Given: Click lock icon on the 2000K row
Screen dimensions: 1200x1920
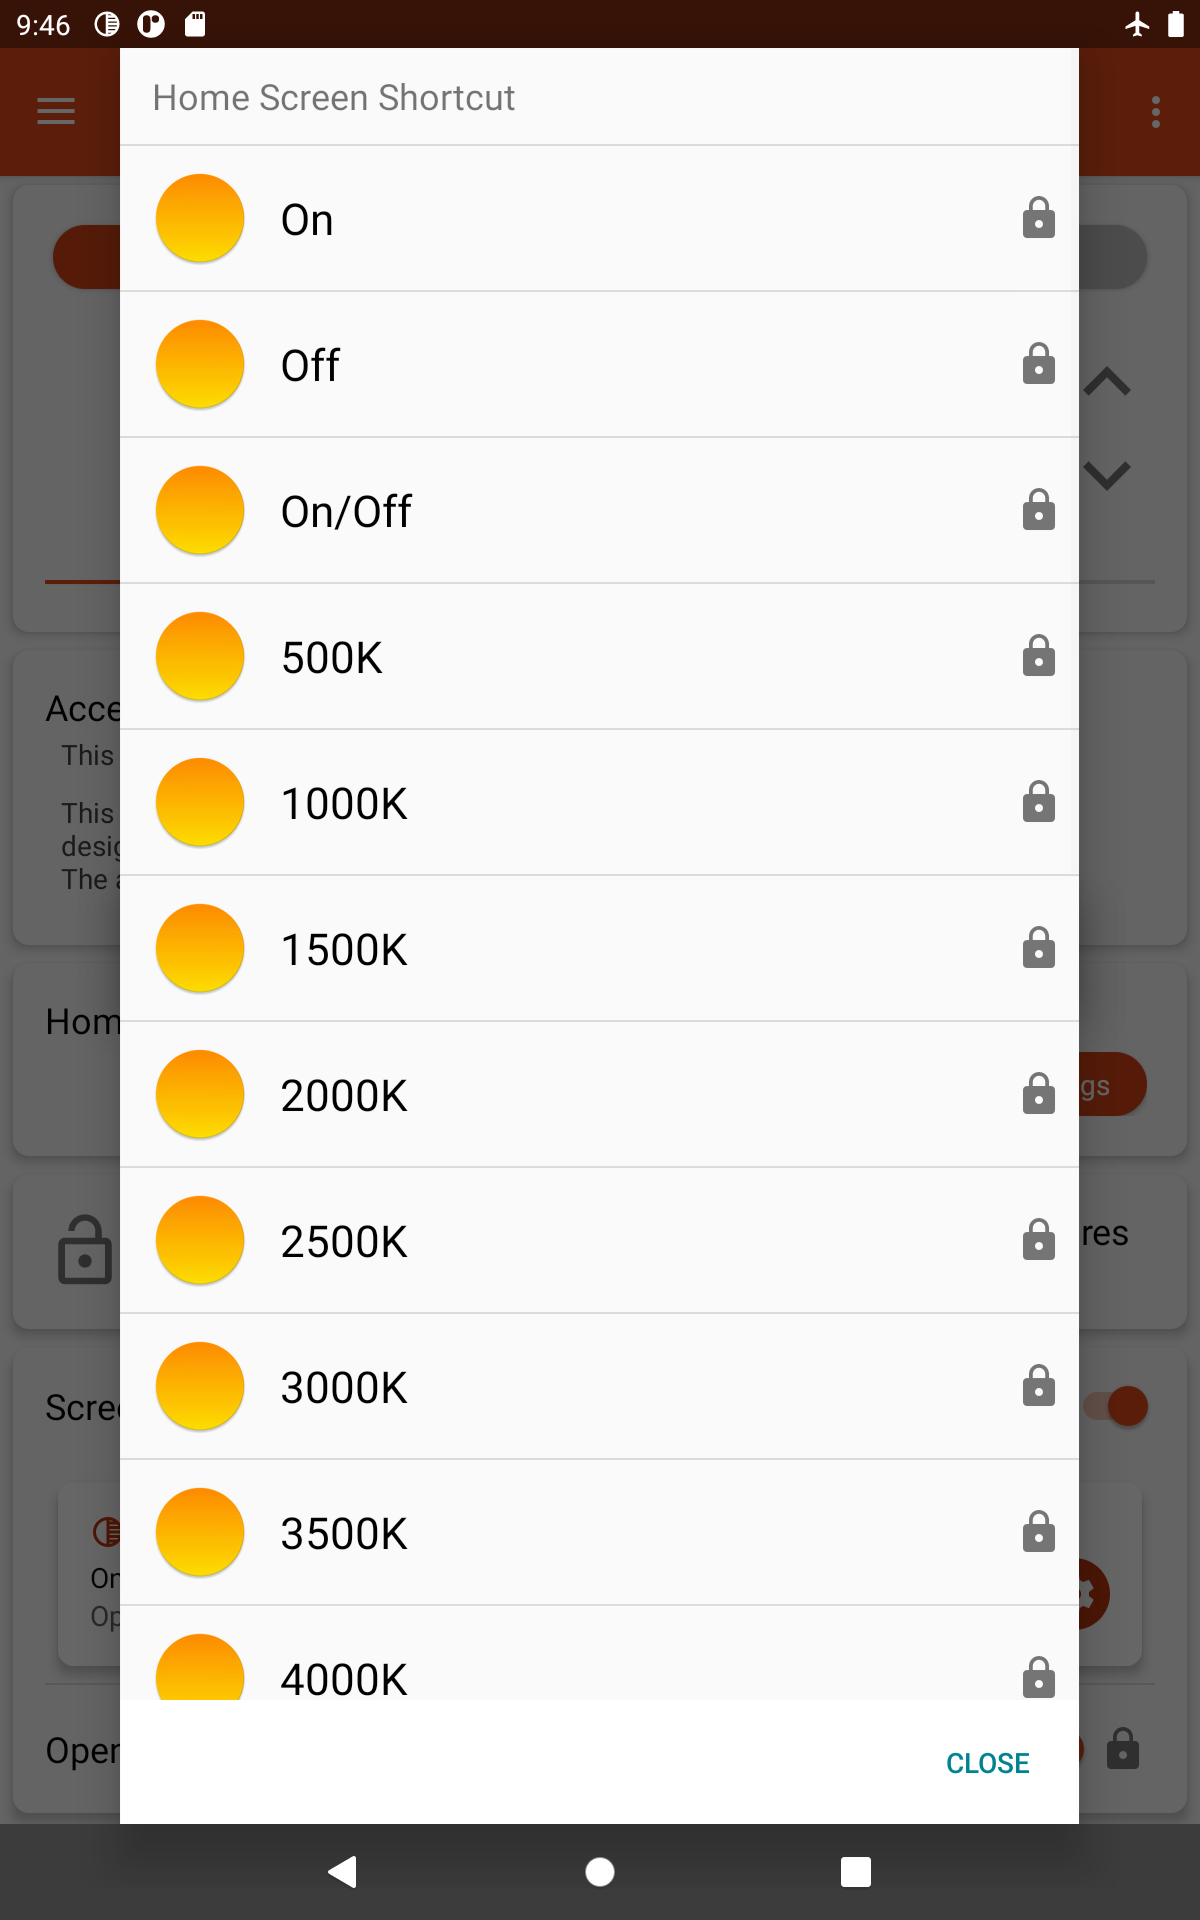Looking at the screenshot, I should click(x=1038, y=1094).
